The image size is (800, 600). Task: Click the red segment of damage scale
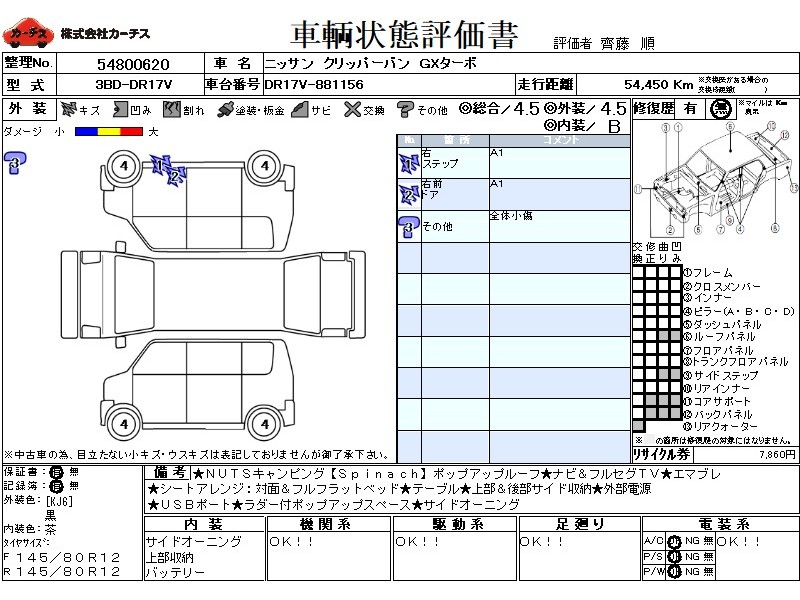[x=129, y=131]
